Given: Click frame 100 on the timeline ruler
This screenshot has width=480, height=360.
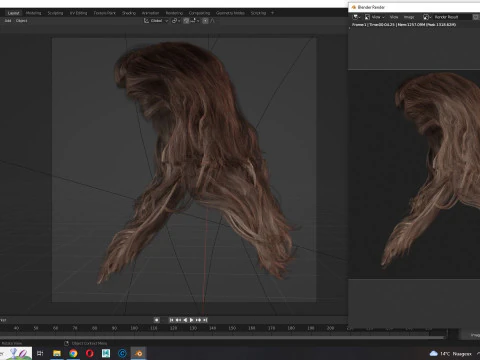Looking at the screenshot, I should [x=134, y=328].
